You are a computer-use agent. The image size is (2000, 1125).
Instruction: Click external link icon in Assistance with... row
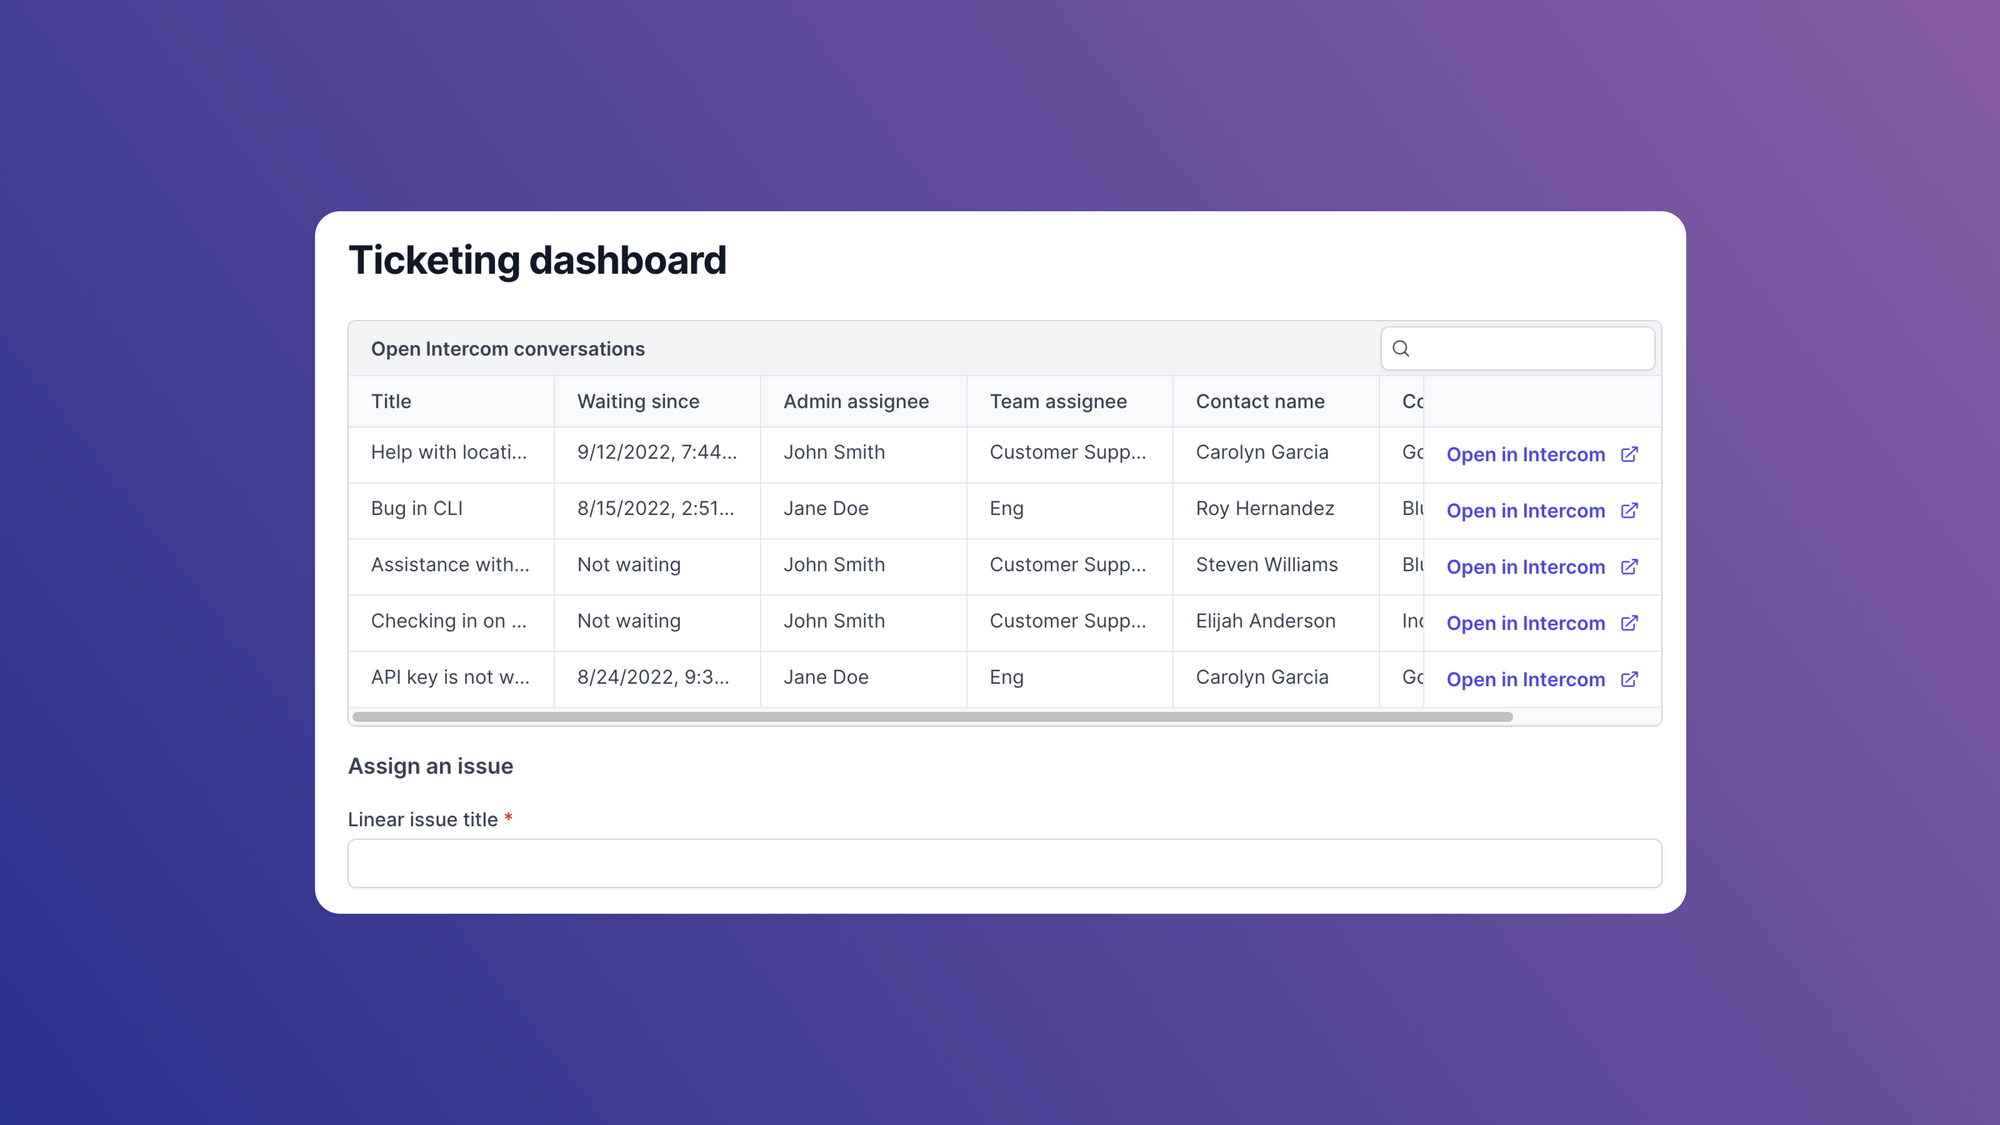(1629, 566)
